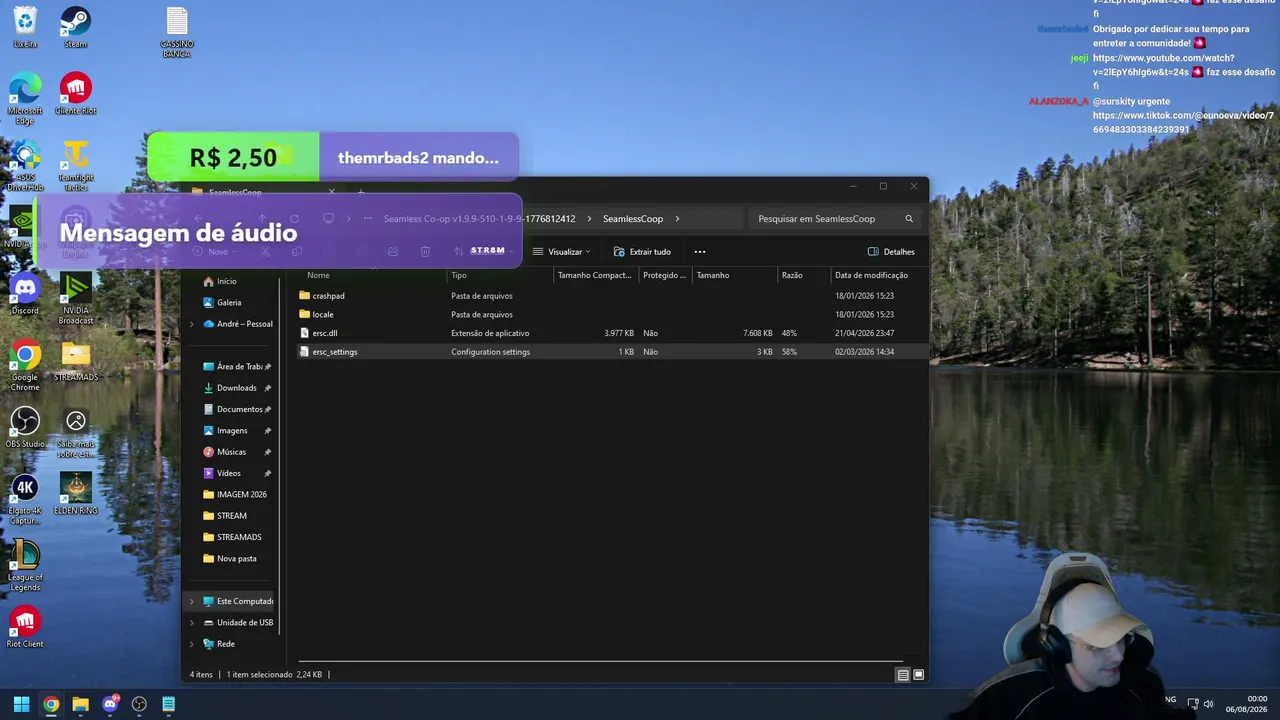Open ASUS DriveHub desktop icon
Image resolution: width=1280 pixels, height=720 pixels.
point(25,166)
